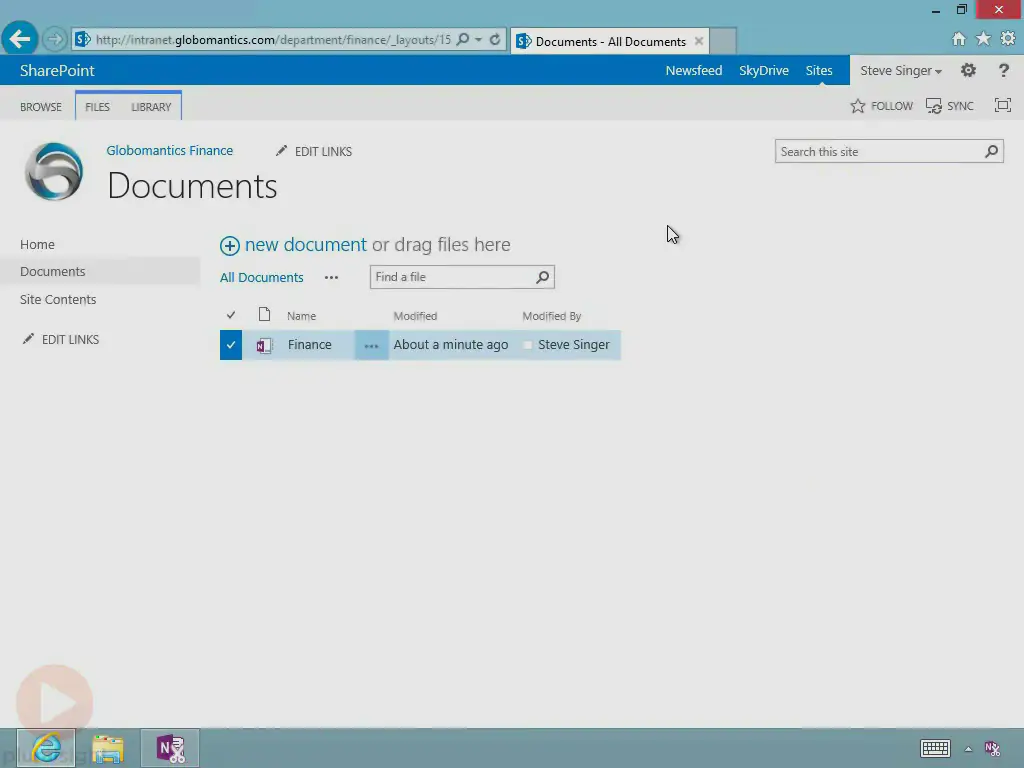Open the address bar dropdown arrow
This screenshot has width=1024, height=768.
pyautogui.click(x=479, y=39)
